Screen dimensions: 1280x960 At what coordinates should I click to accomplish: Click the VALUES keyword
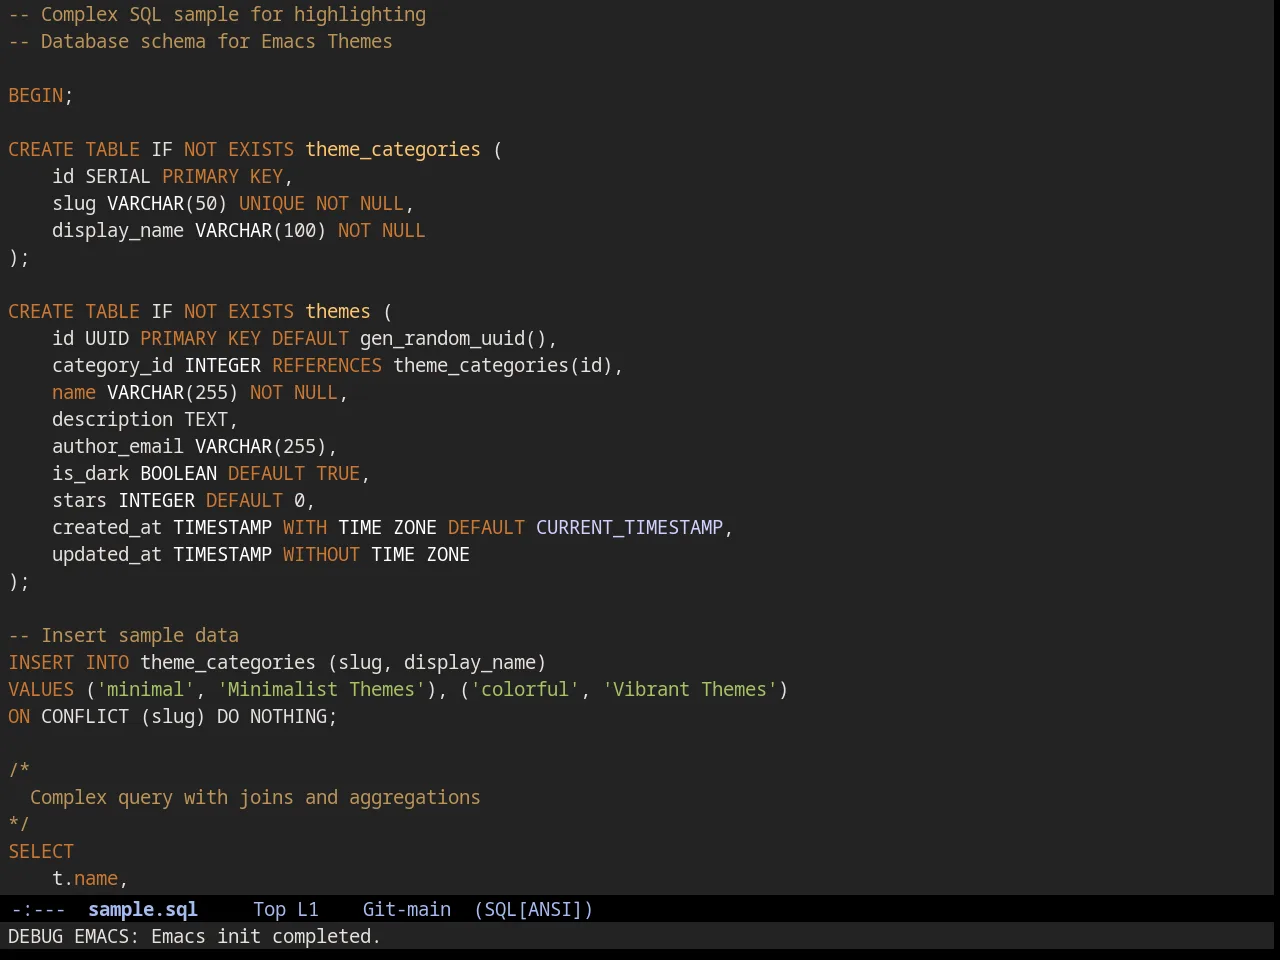(41, 689)
